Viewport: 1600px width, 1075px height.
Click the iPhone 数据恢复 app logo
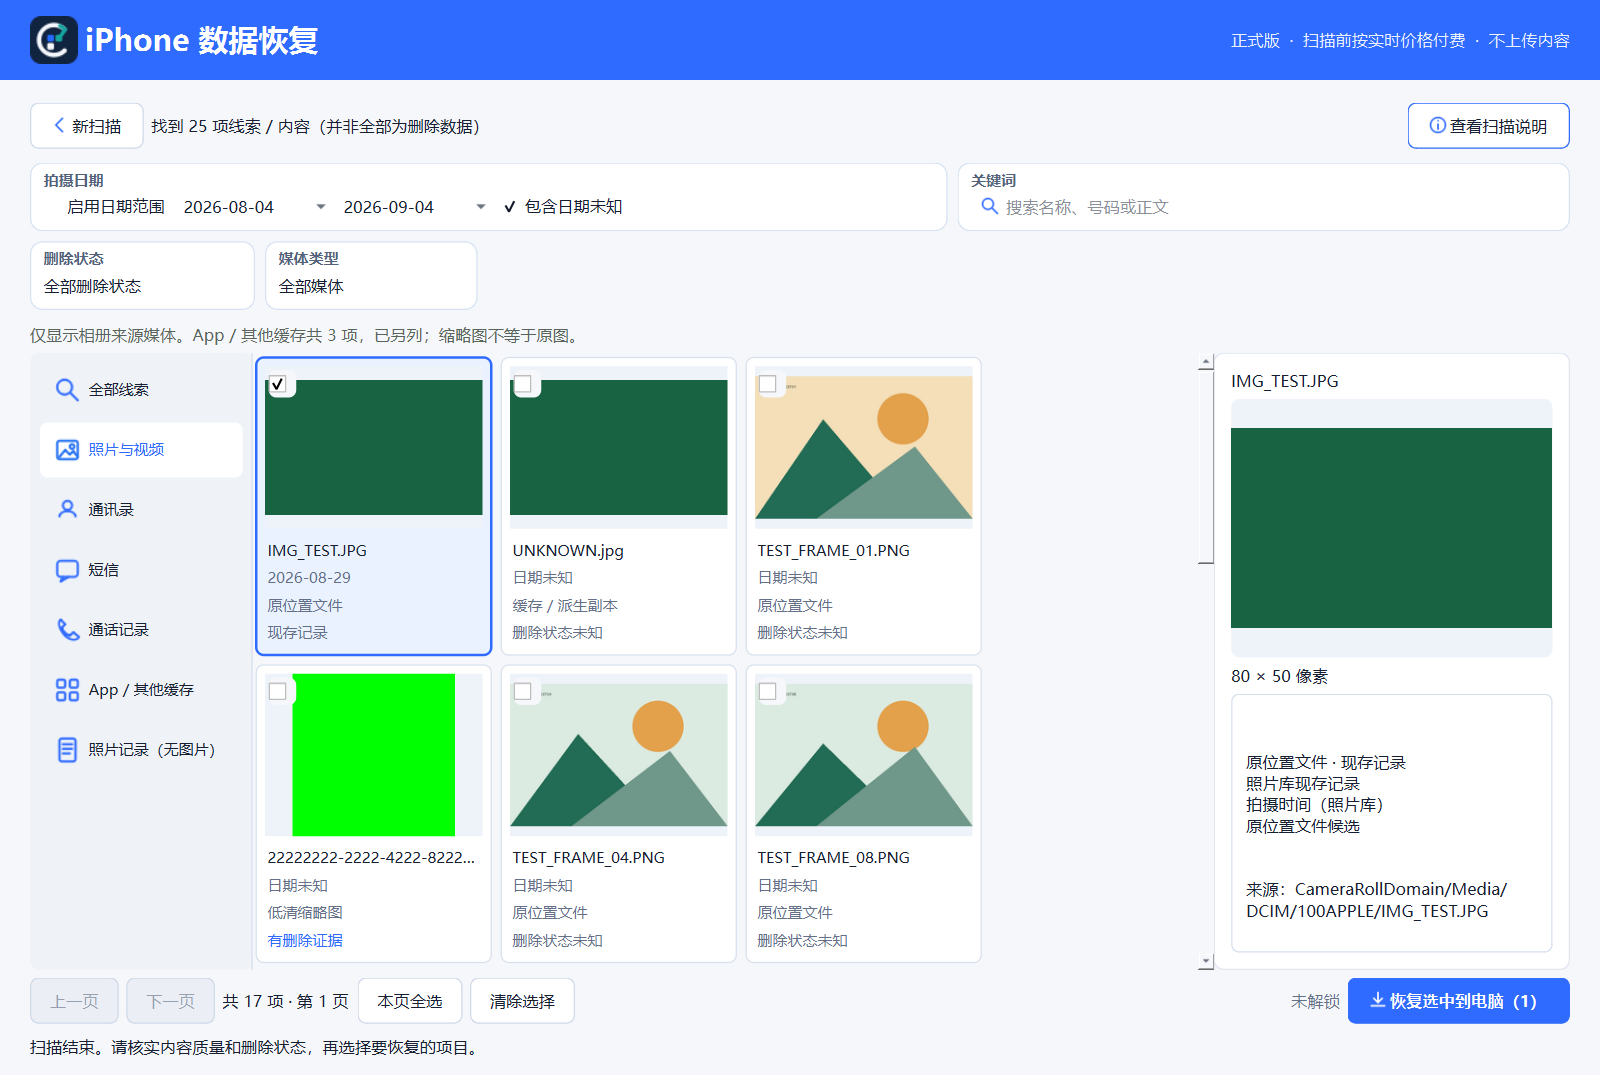54,40
